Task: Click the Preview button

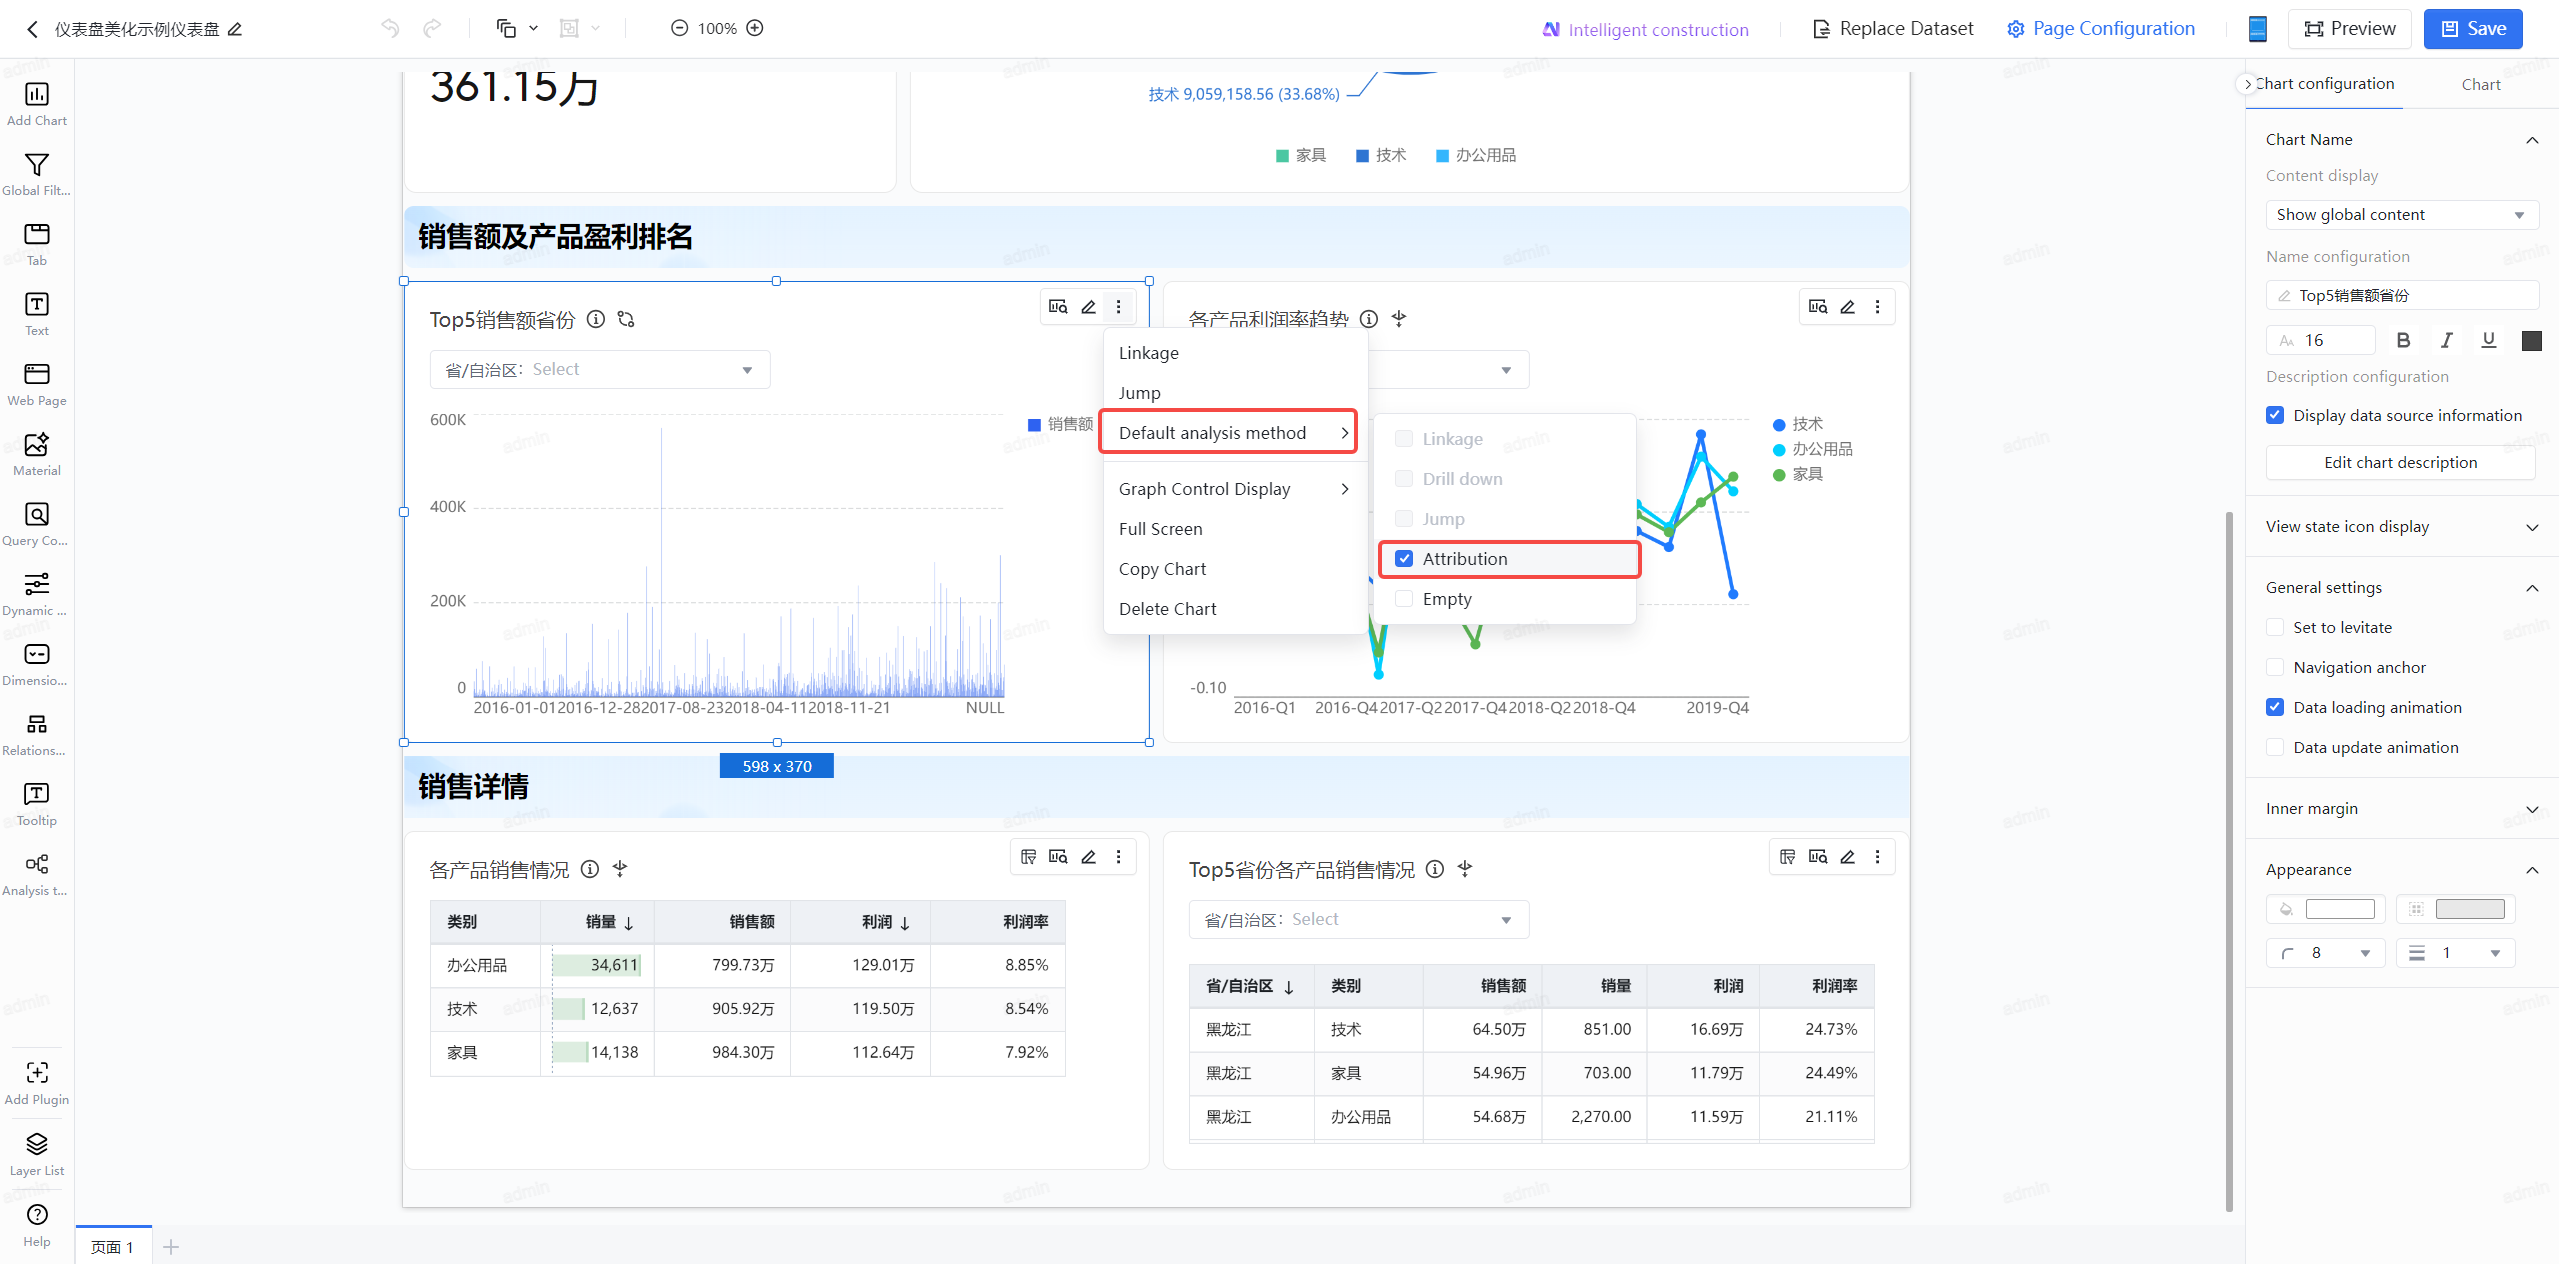Action: point(2349,29)
